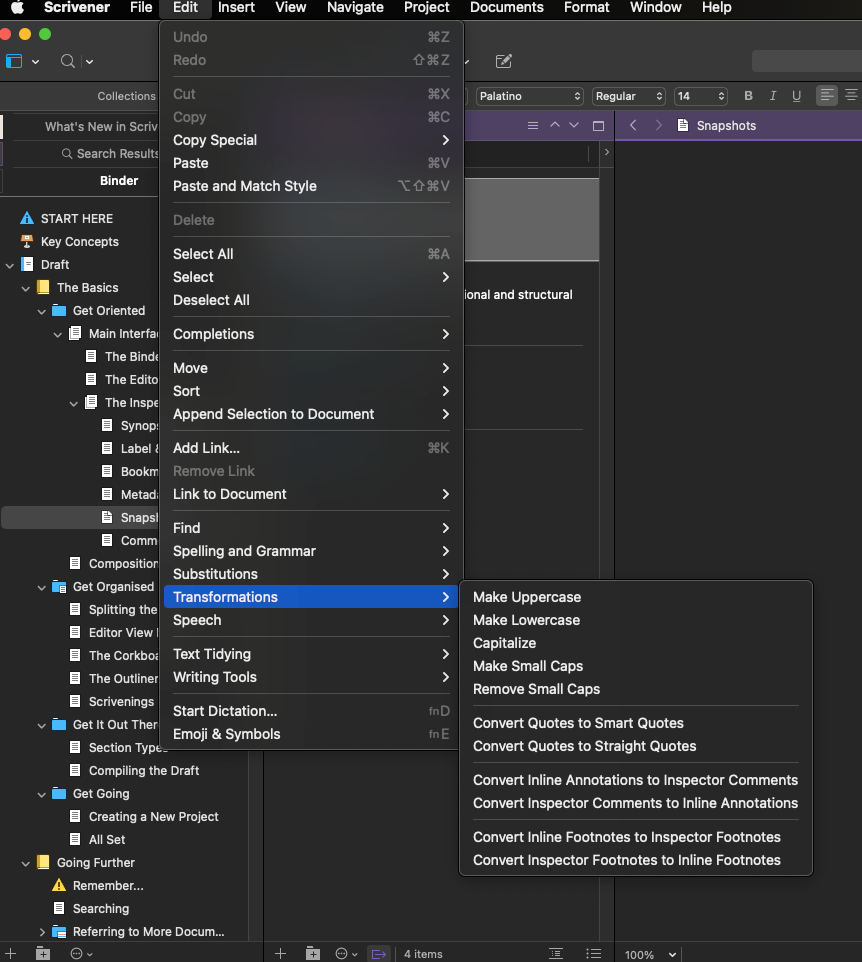Navigate forward with the right arrow beside Snapshots
This screenshot has height=962, width=862.
click(658, 125)
